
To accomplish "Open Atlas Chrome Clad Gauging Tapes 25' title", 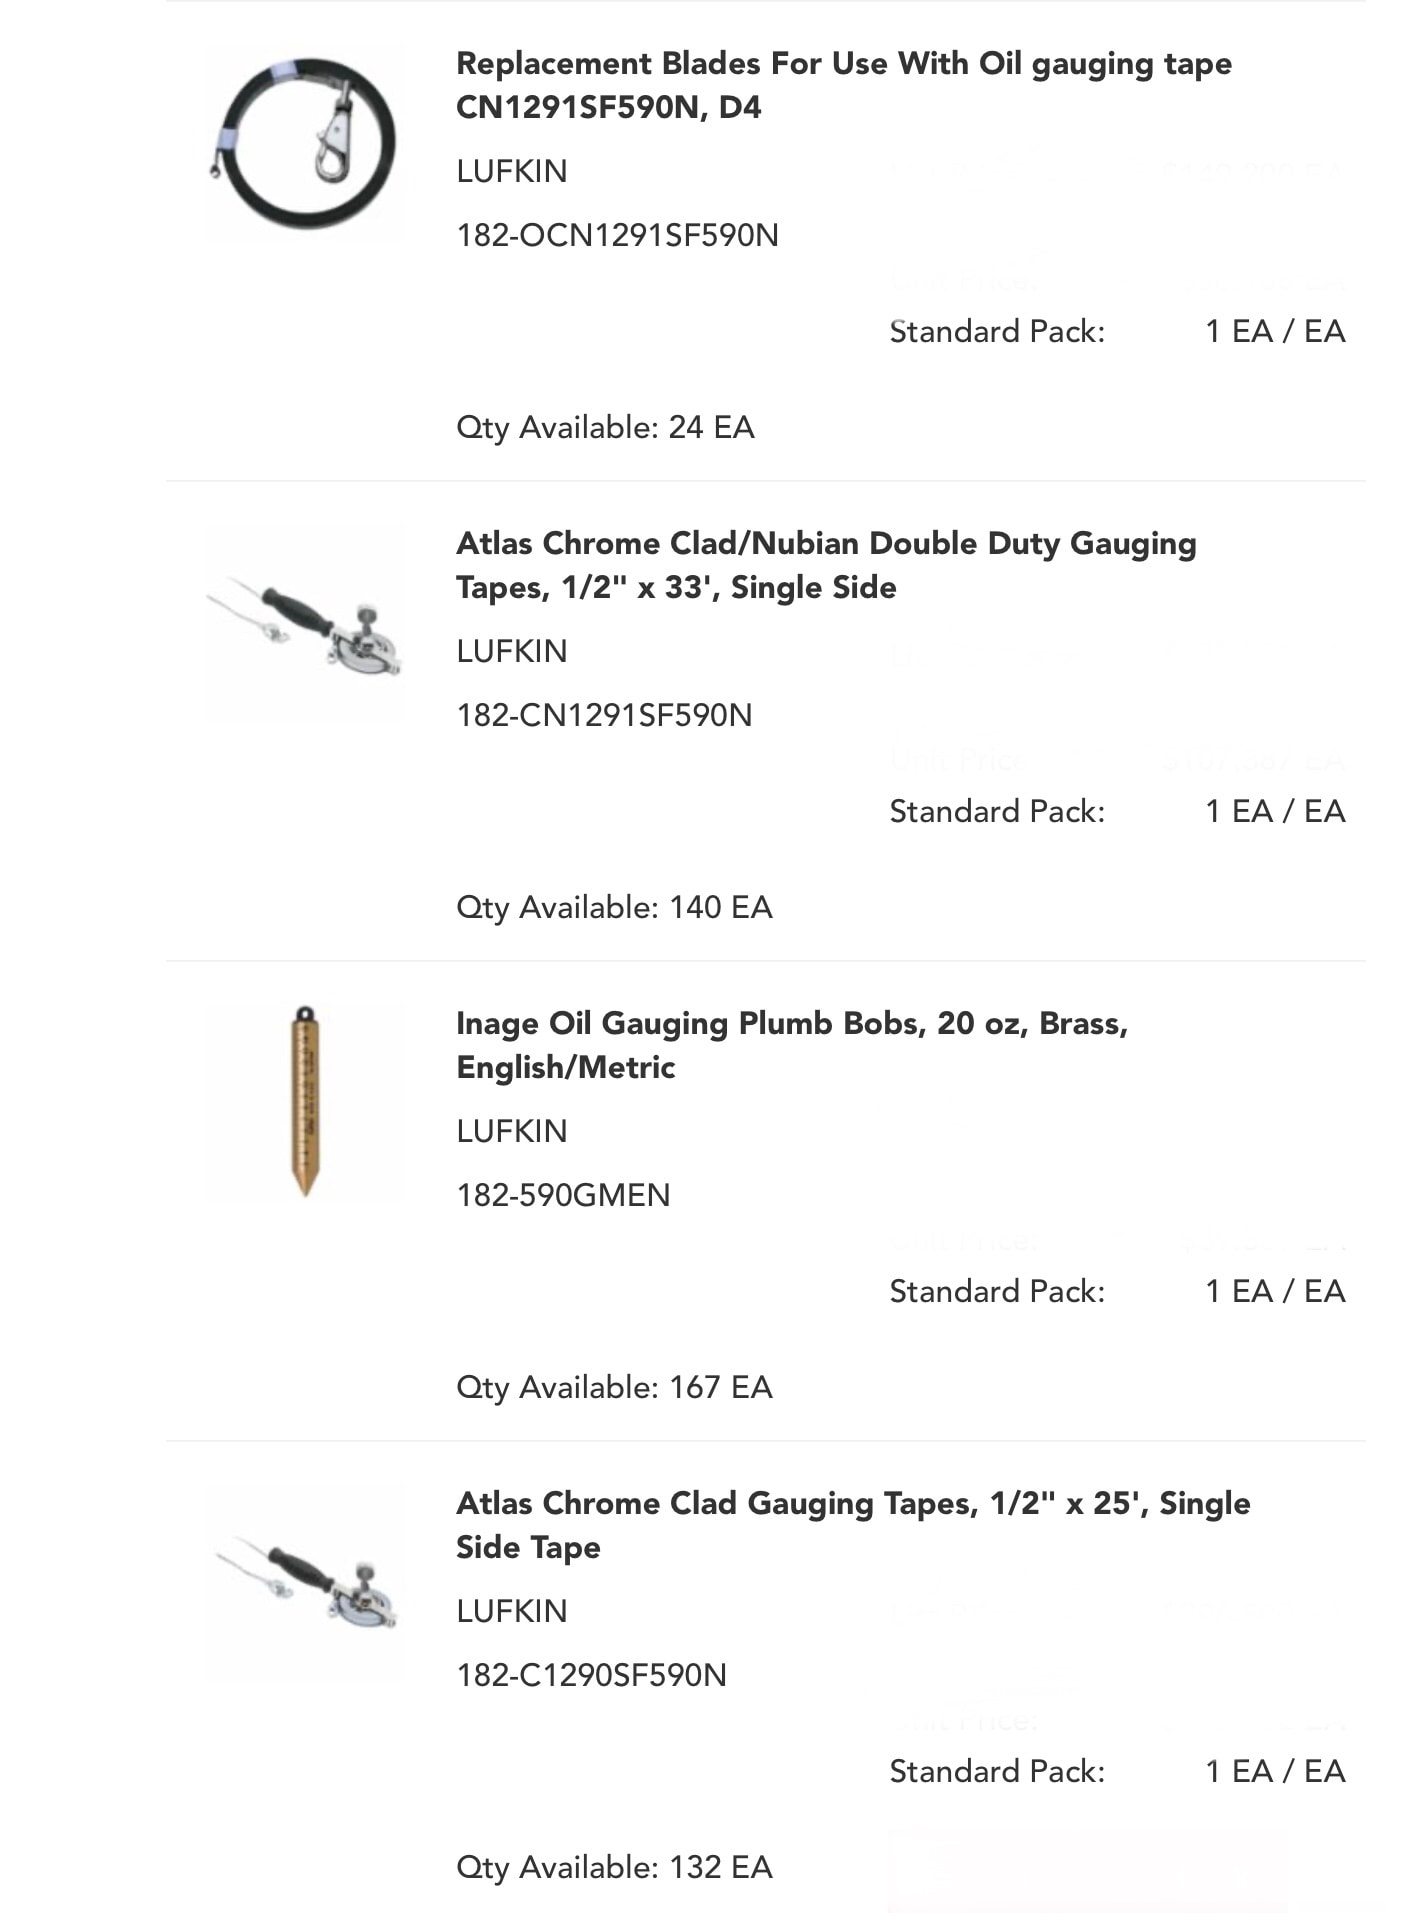I will pos(853,1525).
